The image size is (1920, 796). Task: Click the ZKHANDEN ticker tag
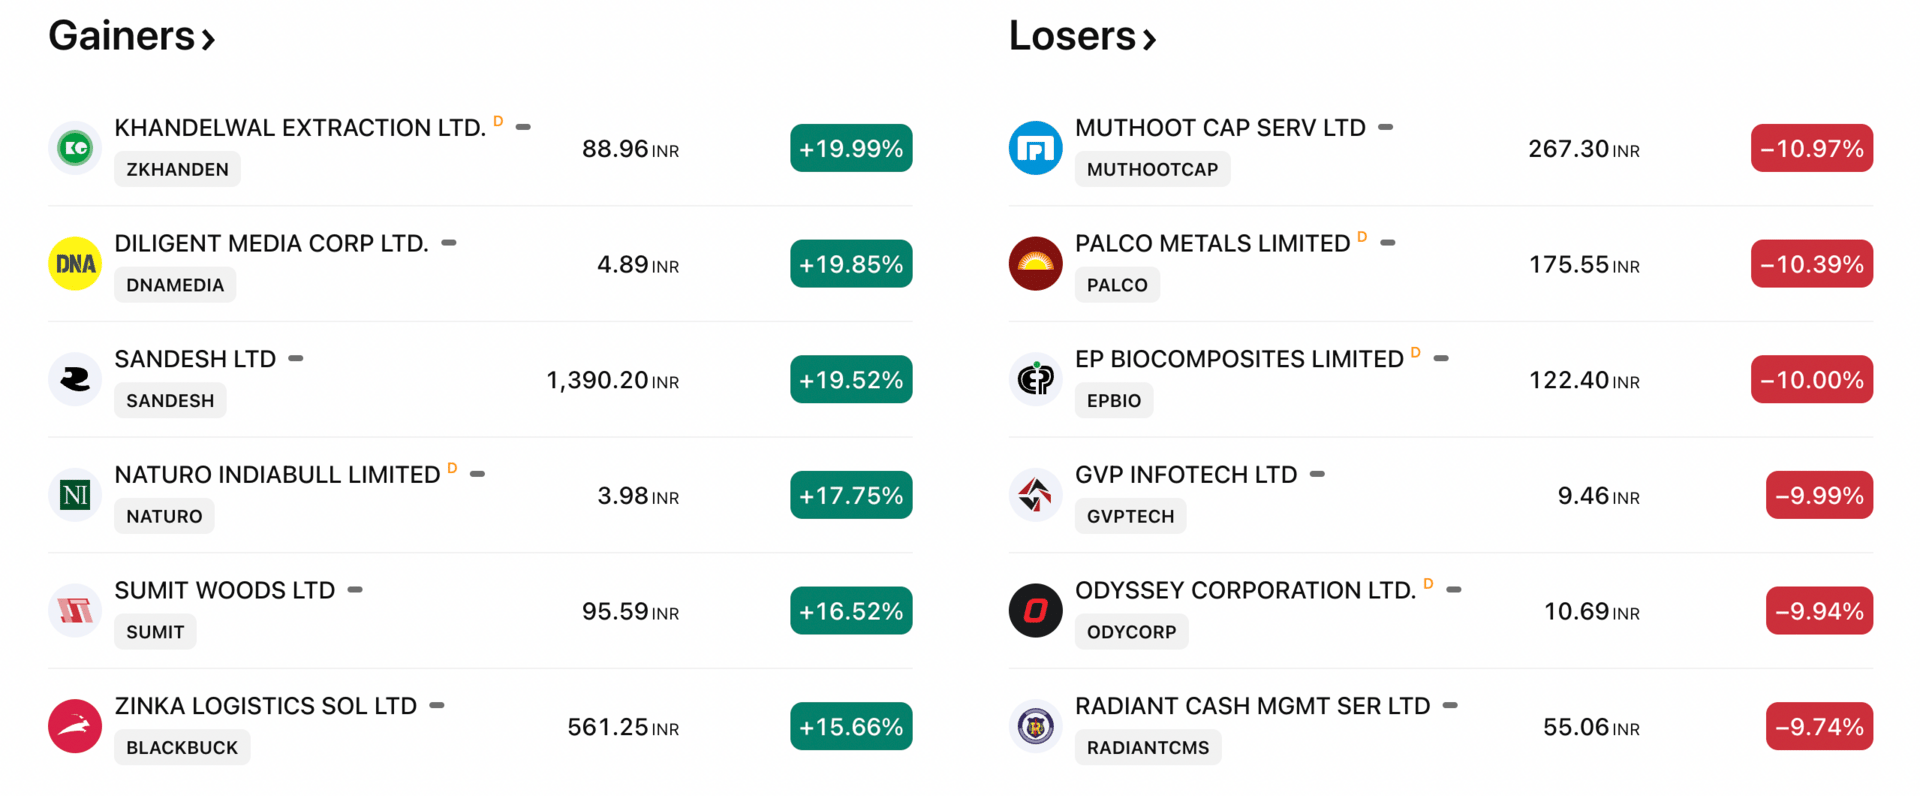pyautogui.click(x=177, y=169)
